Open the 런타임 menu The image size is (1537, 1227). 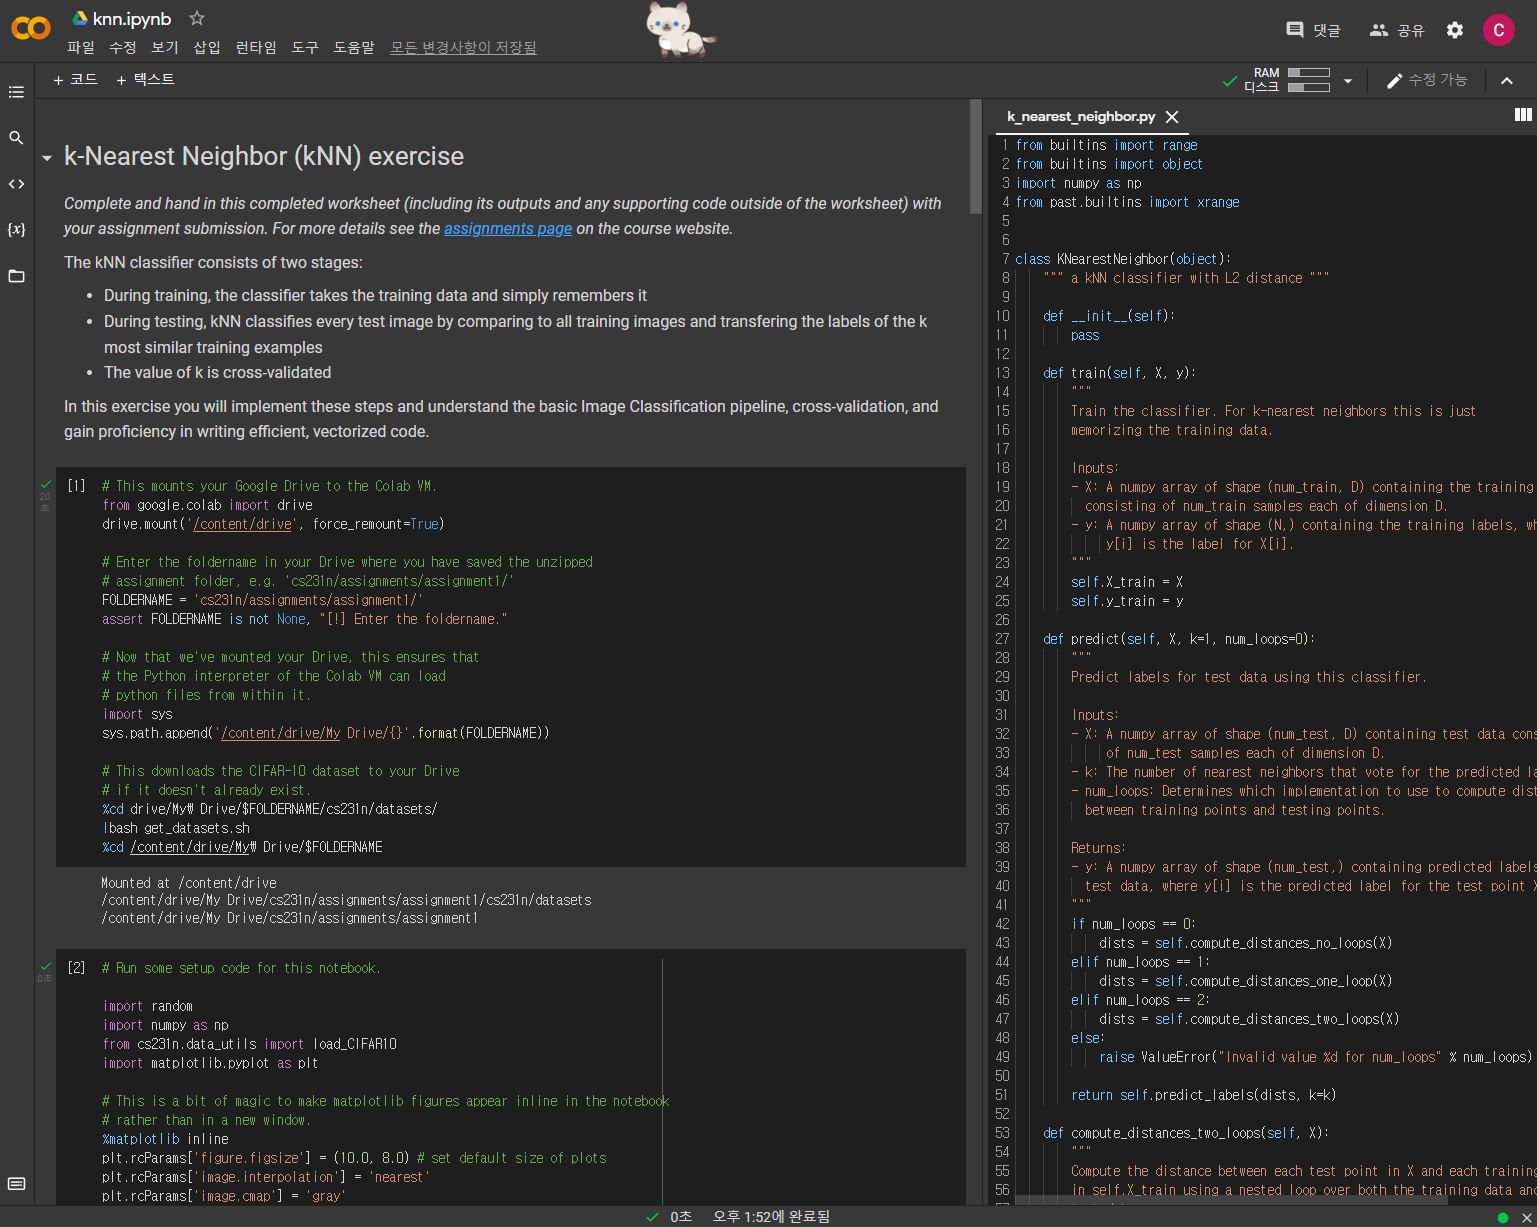[256, 47]
